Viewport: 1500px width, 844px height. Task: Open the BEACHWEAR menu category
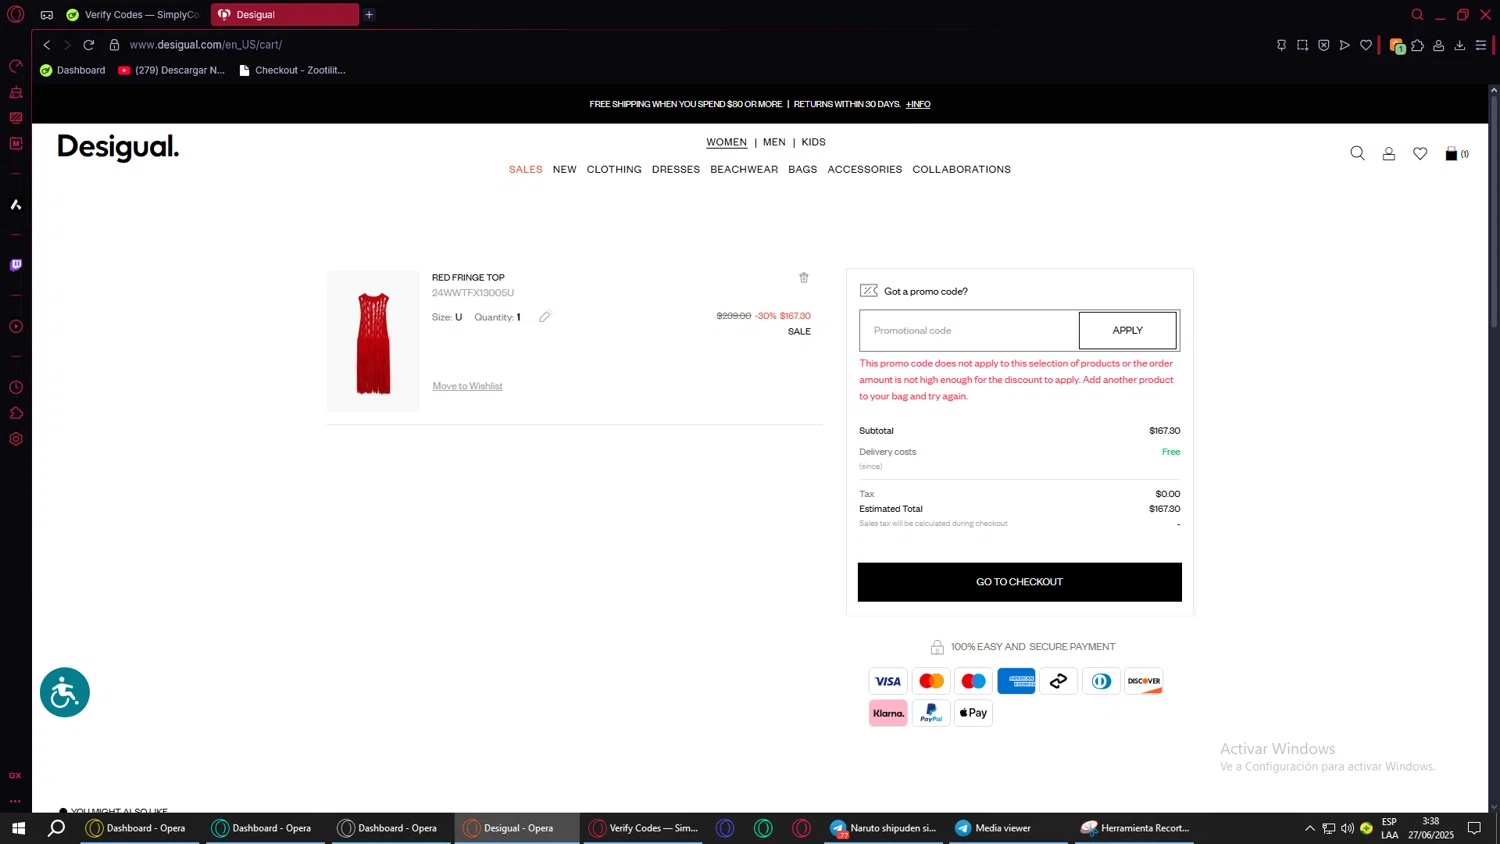pos(744,169)
